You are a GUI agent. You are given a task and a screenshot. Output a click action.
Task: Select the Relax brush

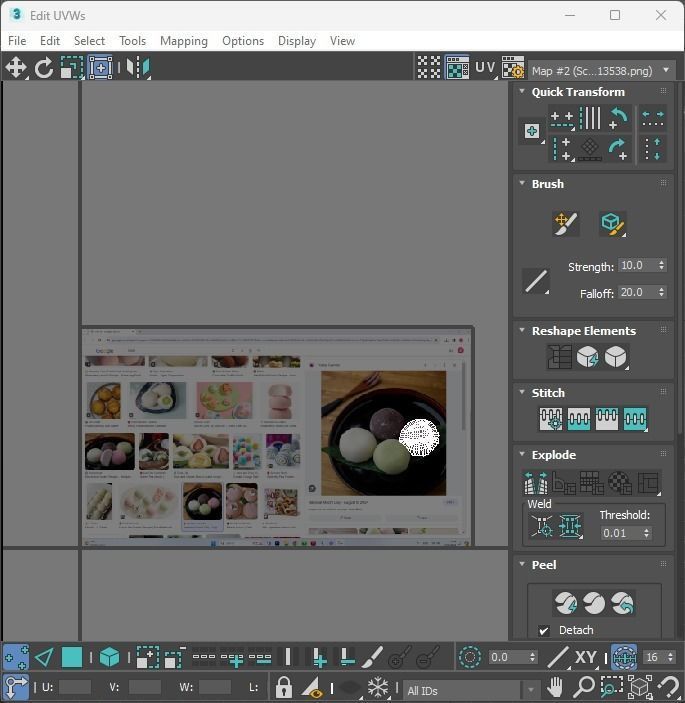[x=612, y=224]
